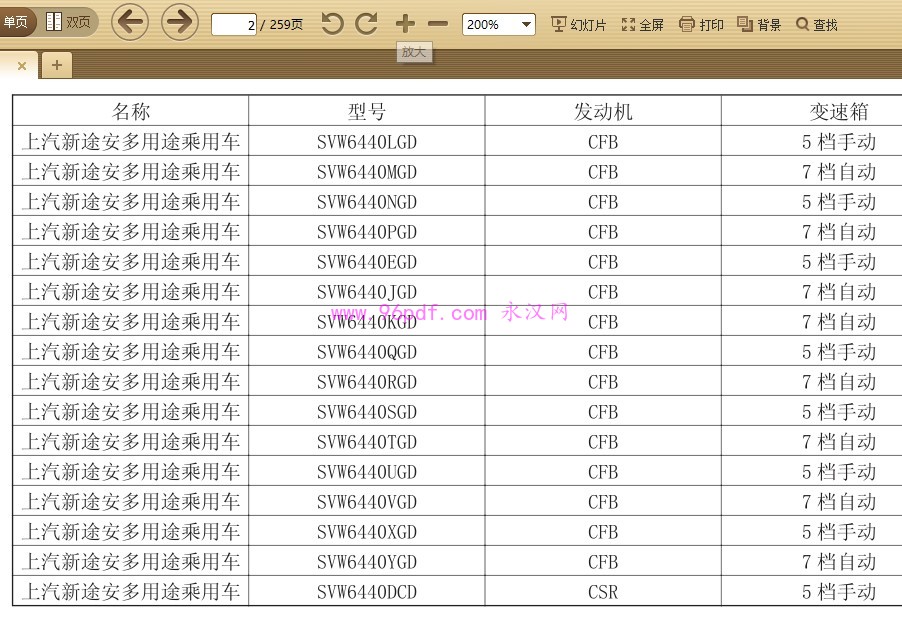Open the find tool (查找)
The width and height of the screenshot is (902, 619).
click(x=817, y=24)
